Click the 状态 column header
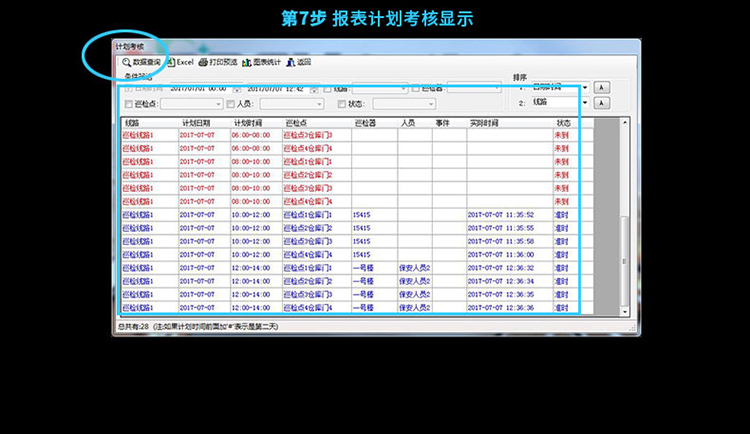The width and height of the screenshot is (750, 434). 564,123
